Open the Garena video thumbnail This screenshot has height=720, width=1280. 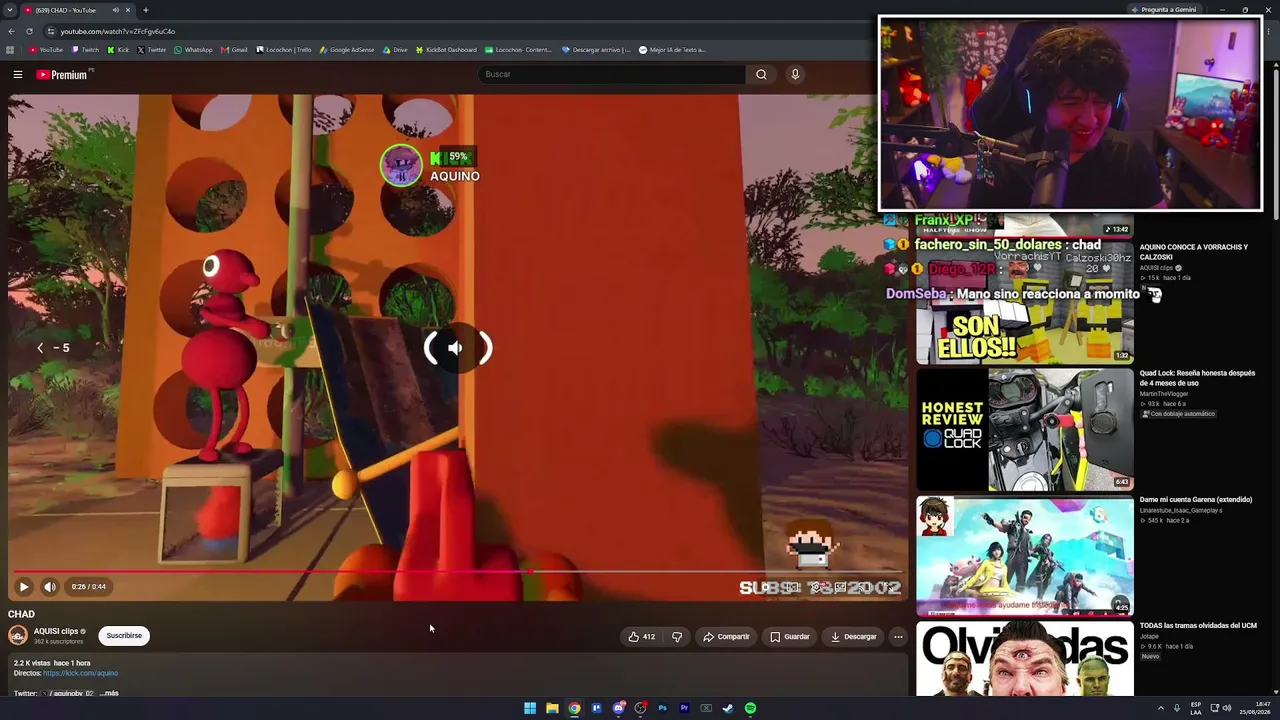(1025, 556)
